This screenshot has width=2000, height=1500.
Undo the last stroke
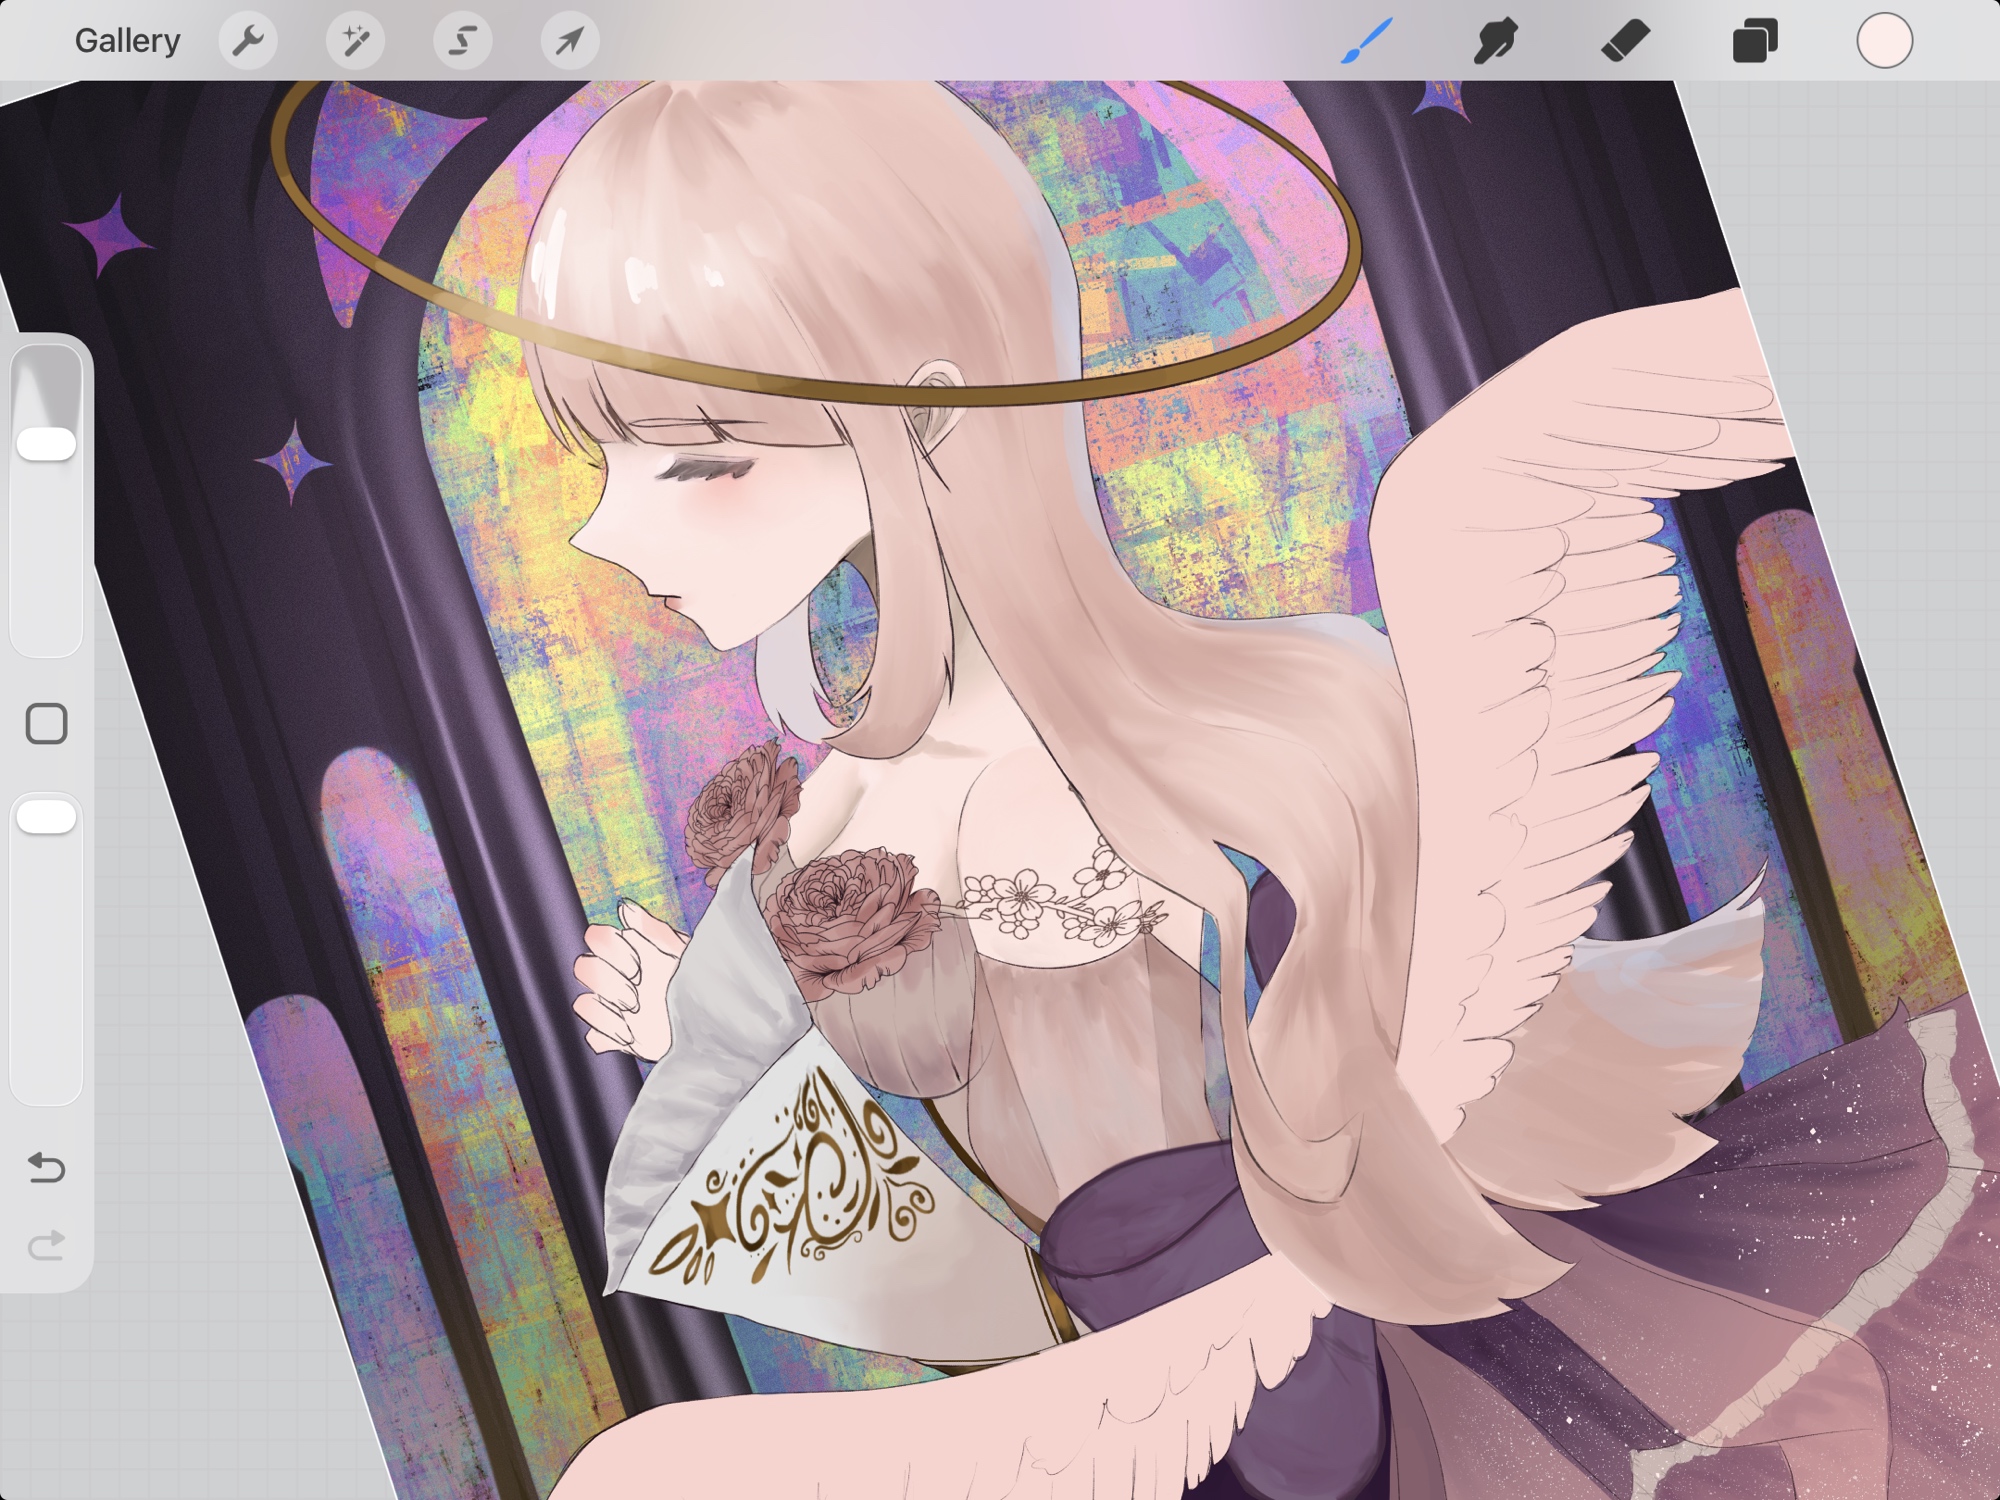coord(46,1166)
